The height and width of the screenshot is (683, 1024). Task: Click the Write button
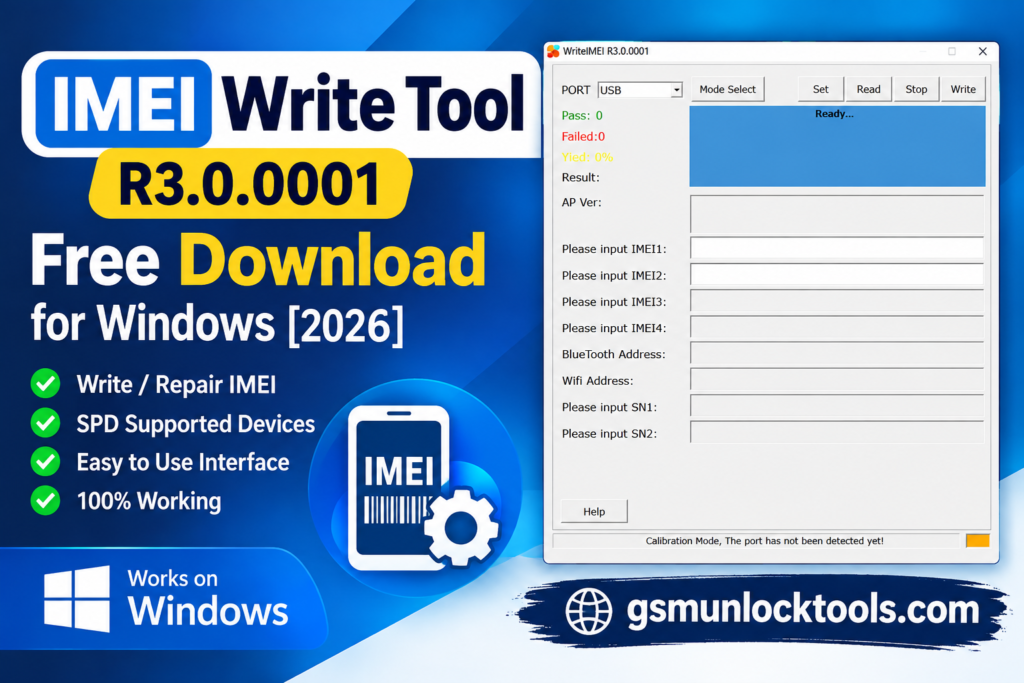tap(963, 89)
